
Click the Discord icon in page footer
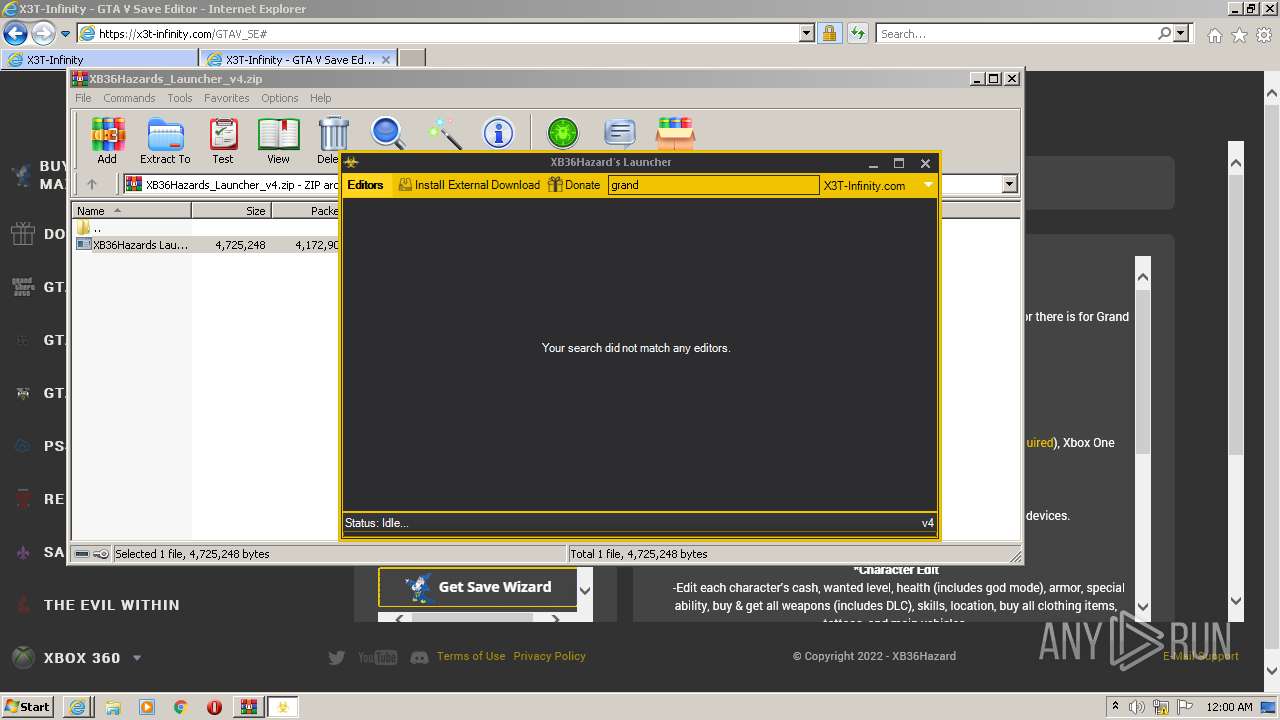419,657
